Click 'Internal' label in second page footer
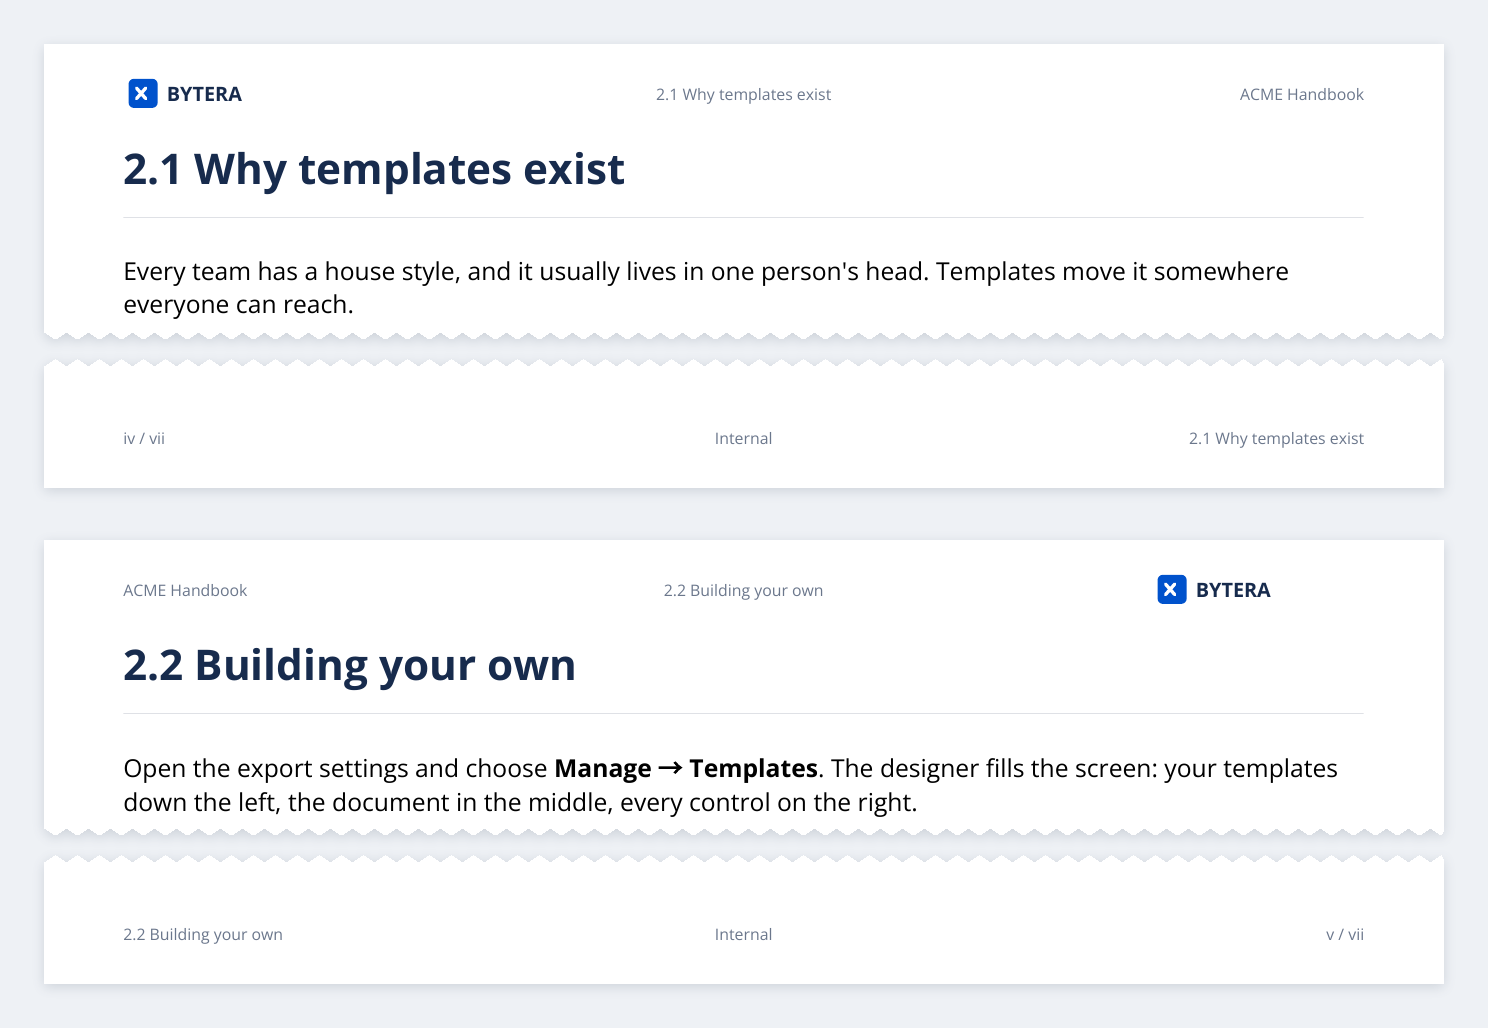 point(743,934)
